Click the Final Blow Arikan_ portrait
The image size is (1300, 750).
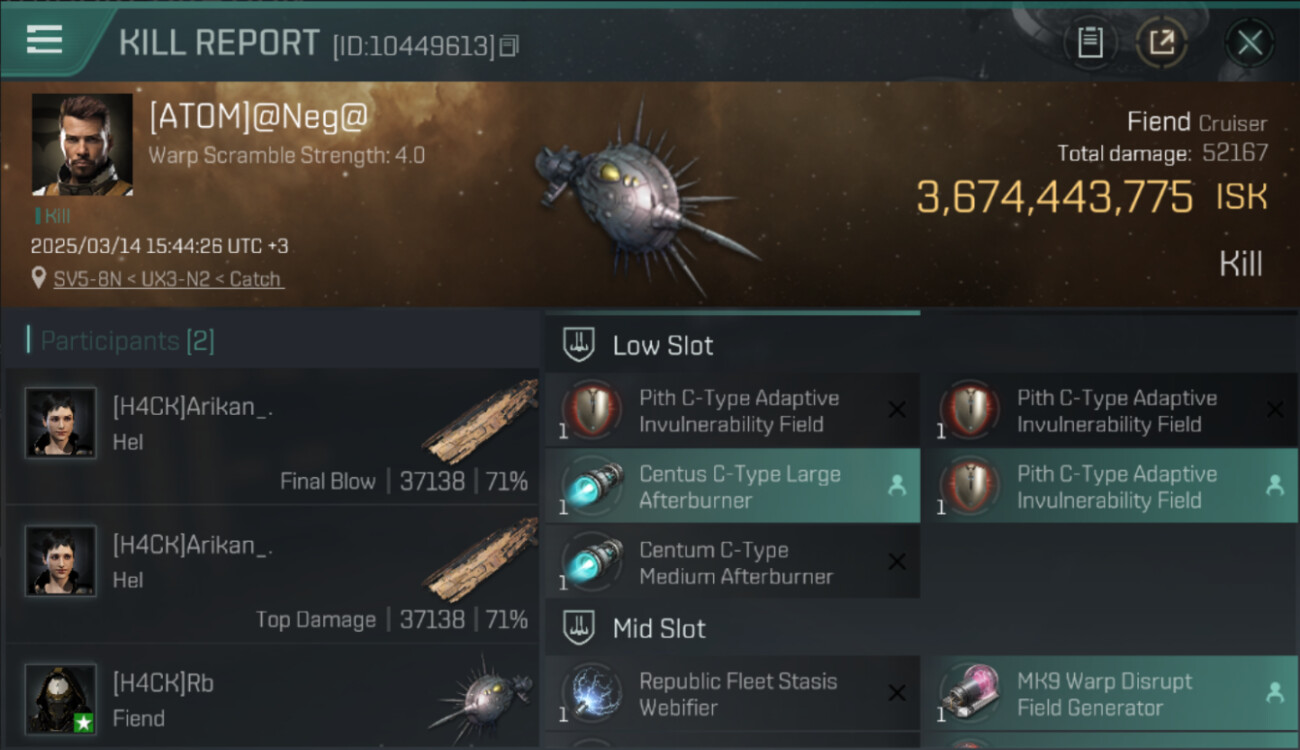61,422
